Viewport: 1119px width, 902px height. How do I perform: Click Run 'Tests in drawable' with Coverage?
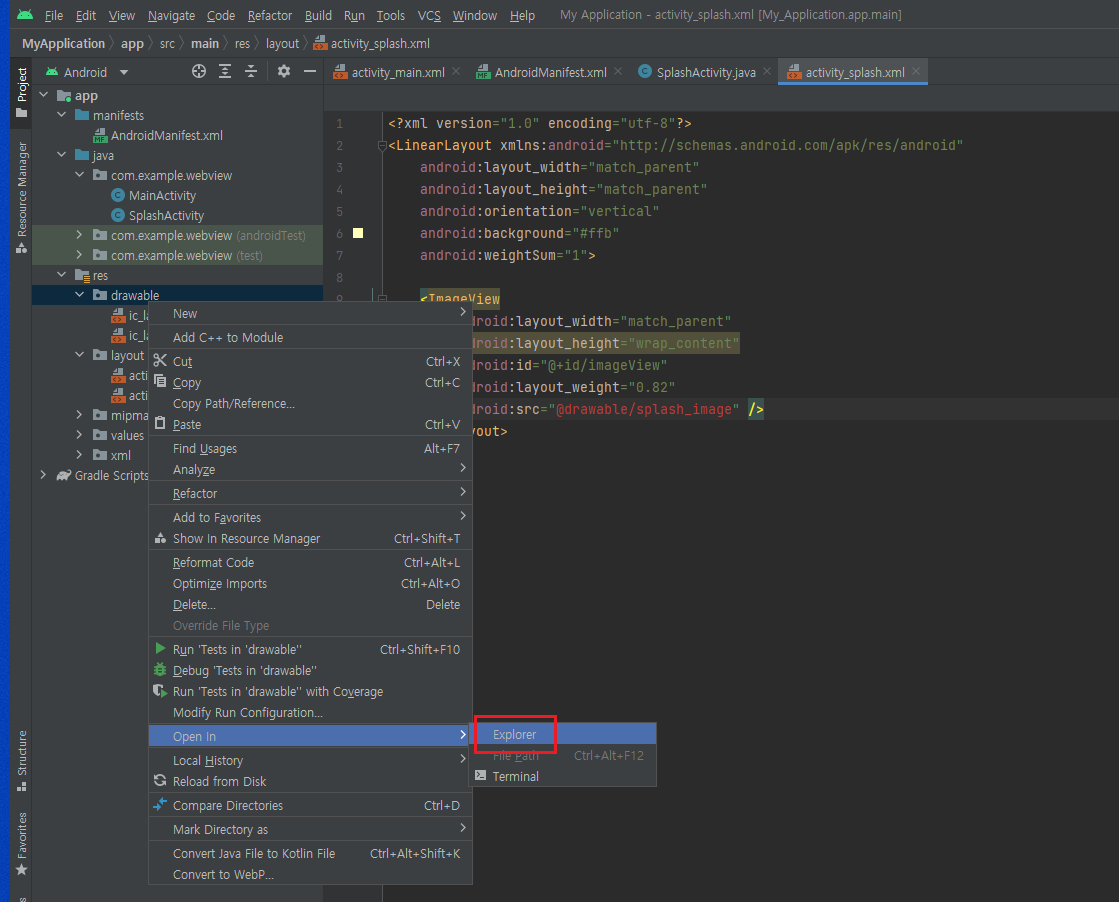point(310,691)
